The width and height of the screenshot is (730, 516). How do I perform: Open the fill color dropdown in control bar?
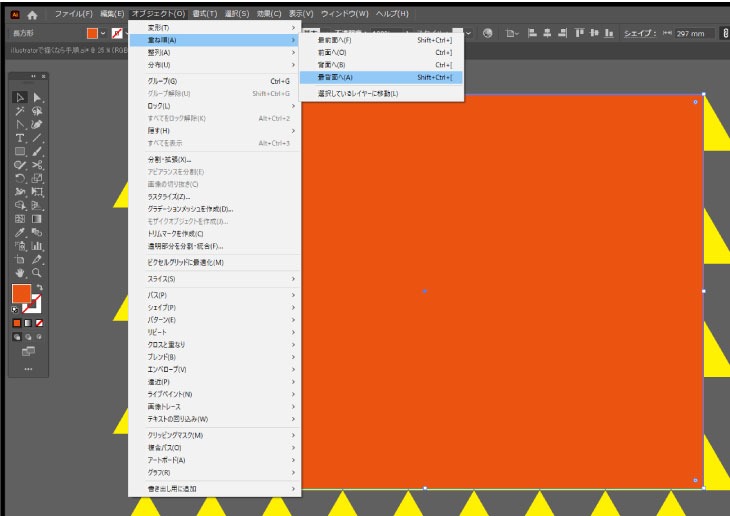pyautogui.click(x=102, y=33)
